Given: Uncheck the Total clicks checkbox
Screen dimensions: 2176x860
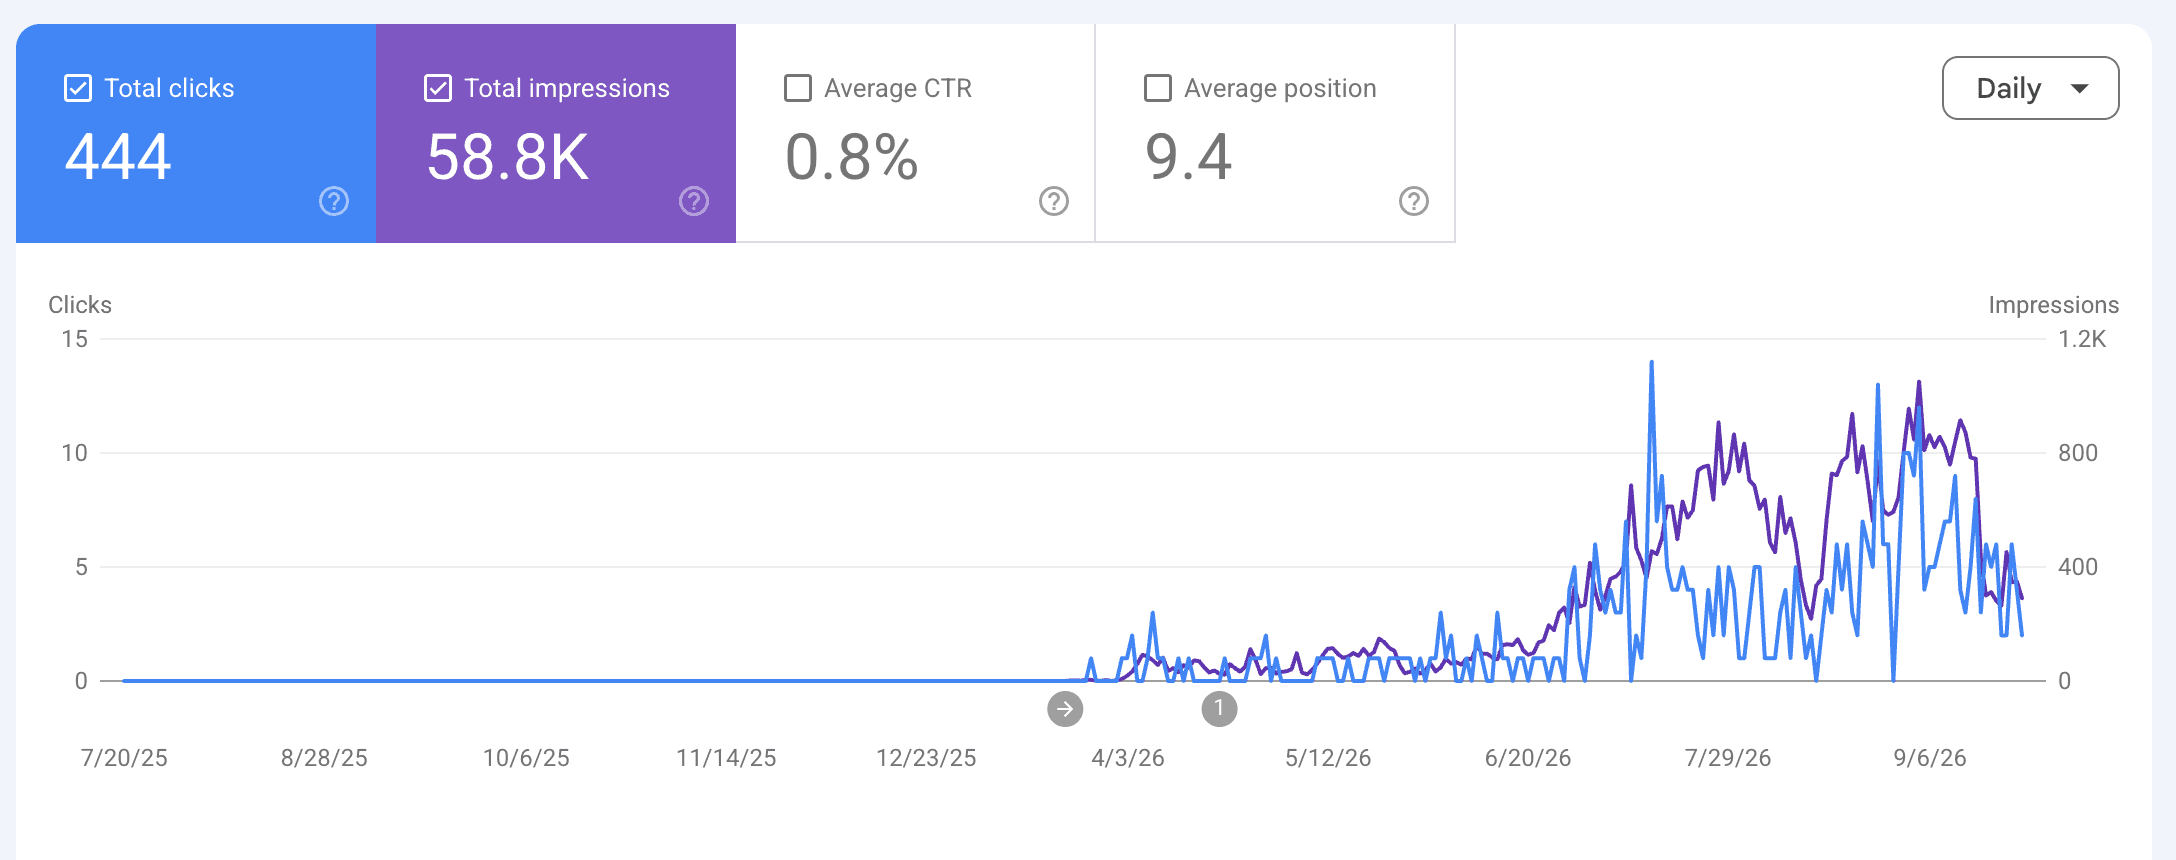Looking at the screenshot, I should click(78, 88).
